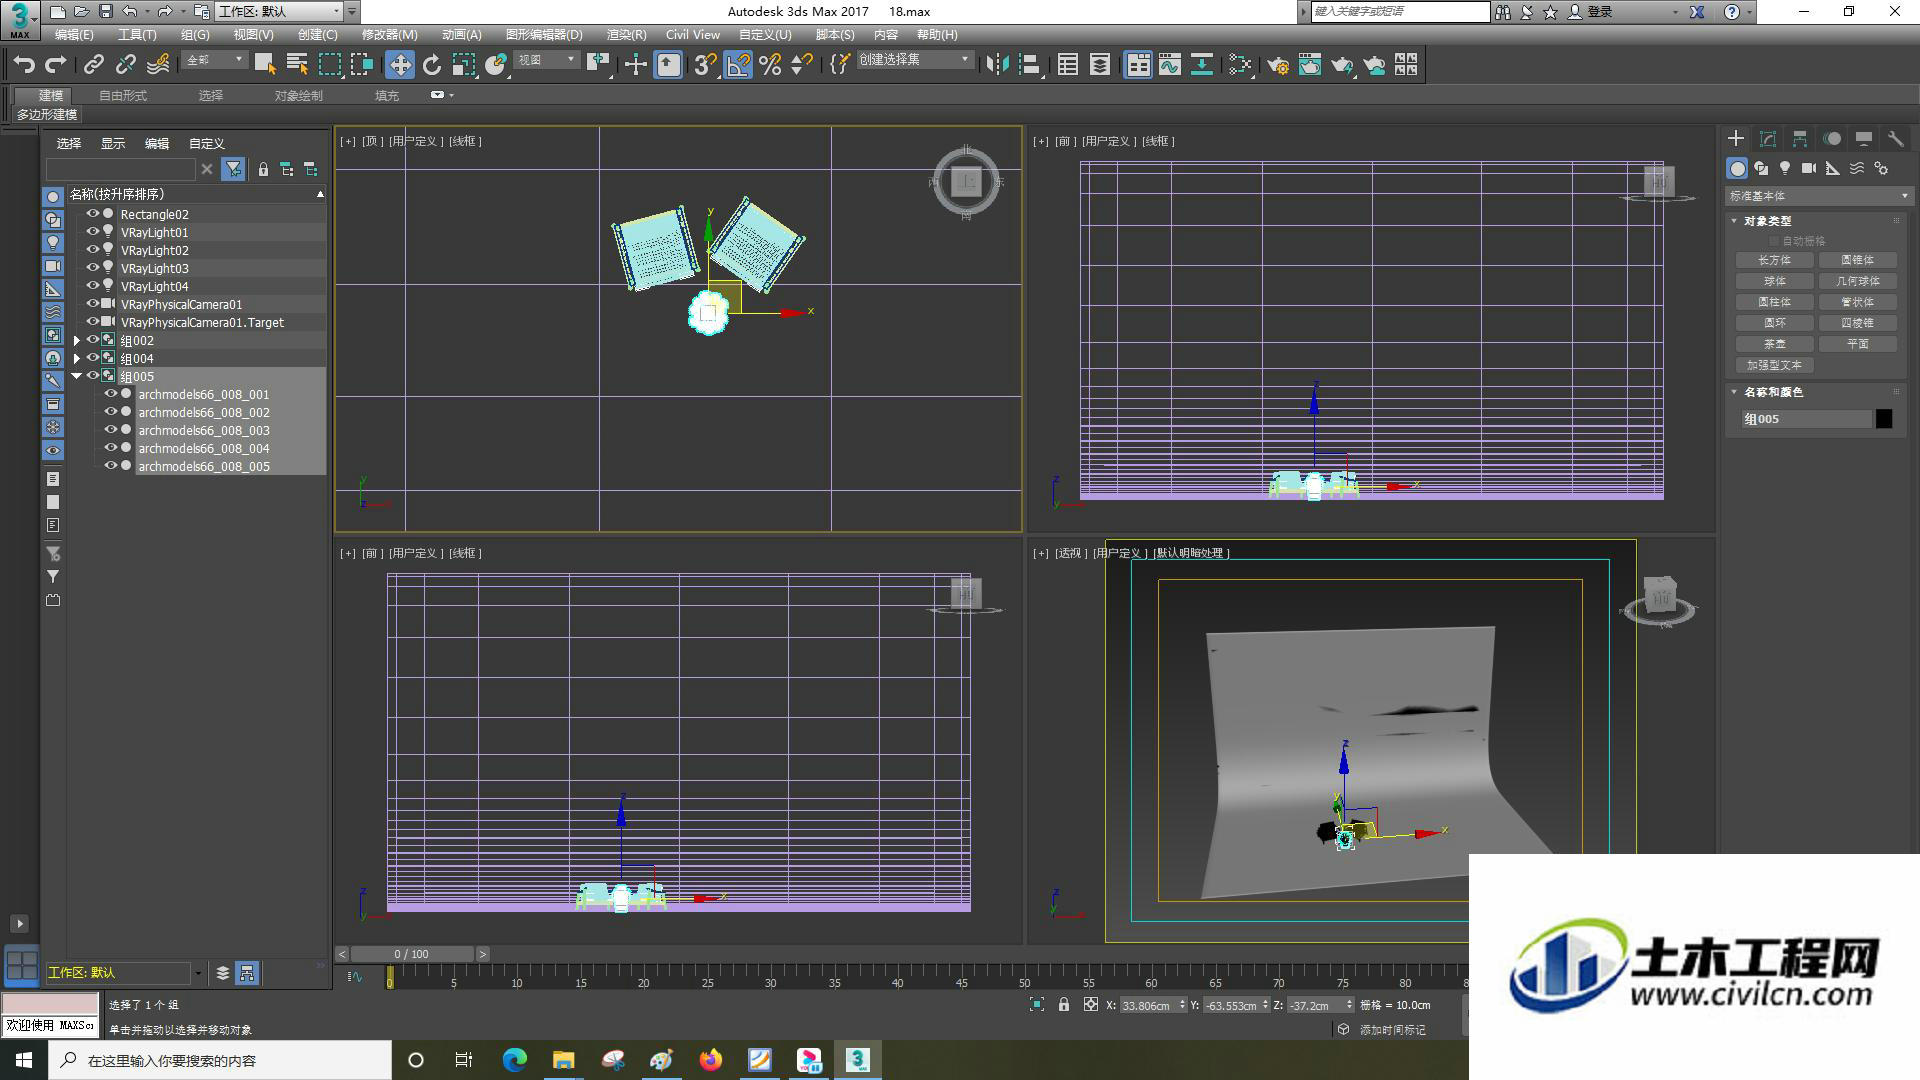Open Microsoft Edge from the taskbar
Viewport: 1920px width, 1080px height.
click(514, 1060)
